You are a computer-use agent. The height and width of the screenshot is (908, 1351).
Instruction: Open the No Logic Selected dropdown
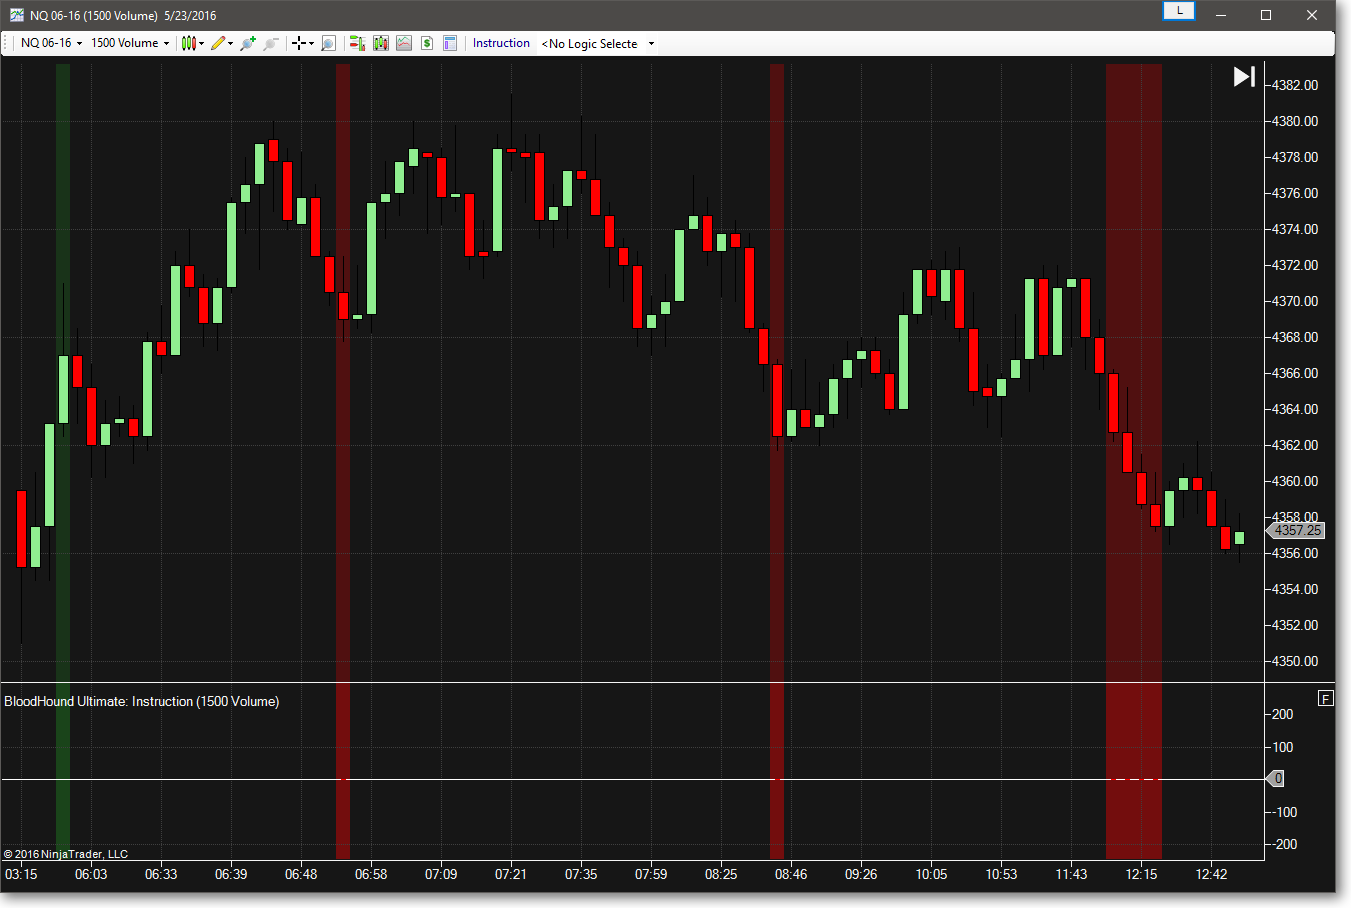pos(597,43)
